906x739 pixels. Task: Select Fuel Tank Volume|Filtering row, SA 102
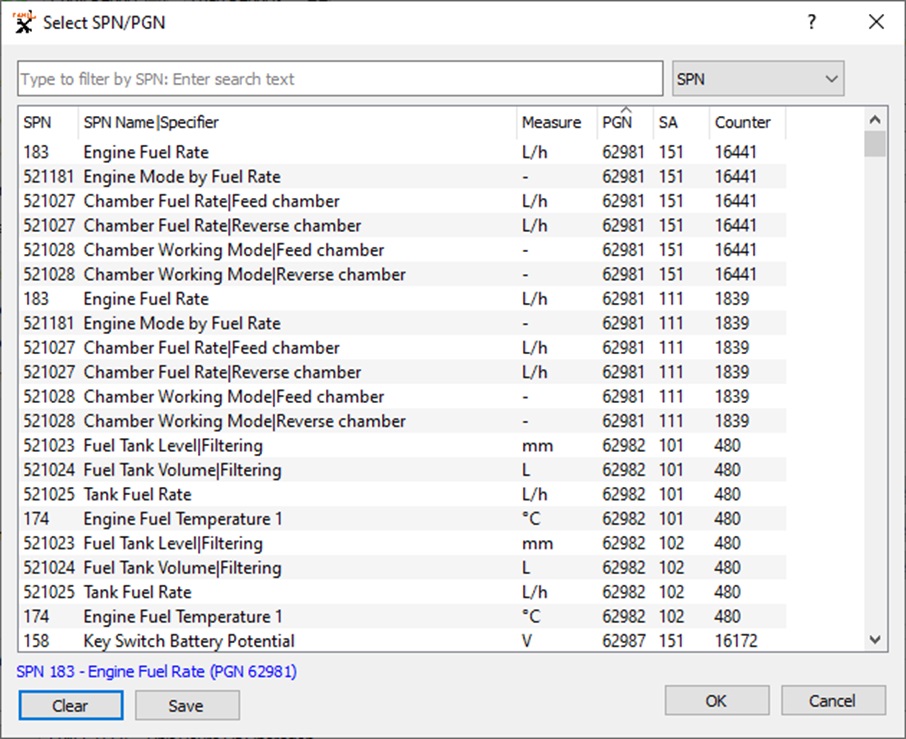point(403,568)
